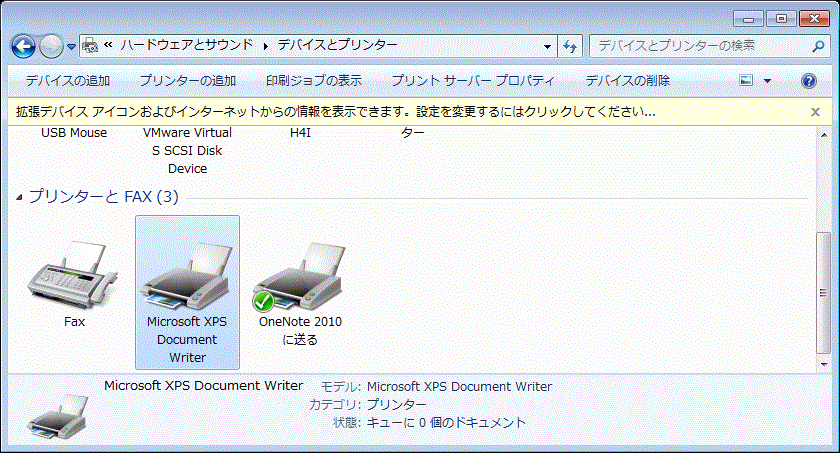Screen dimensions: 840x453
Task: Collapse the プリンターと FAX (3) group
Action: (19, 197)
